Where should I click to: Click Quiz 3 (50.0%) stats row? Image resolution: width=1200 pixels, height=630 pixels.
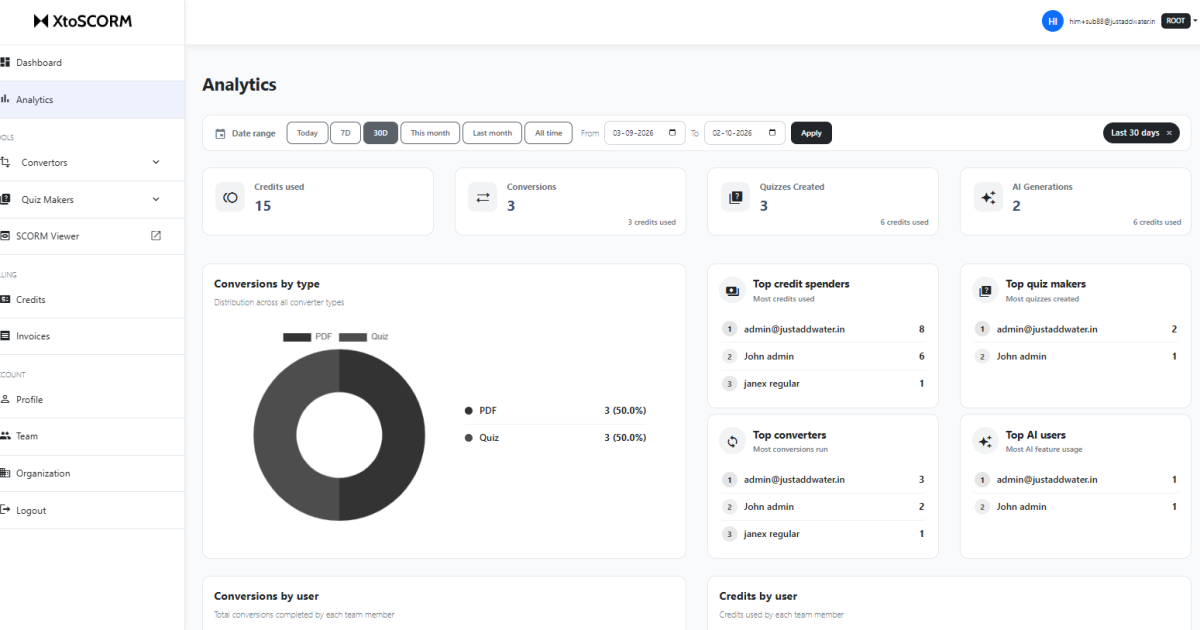[x=555, y=437]
